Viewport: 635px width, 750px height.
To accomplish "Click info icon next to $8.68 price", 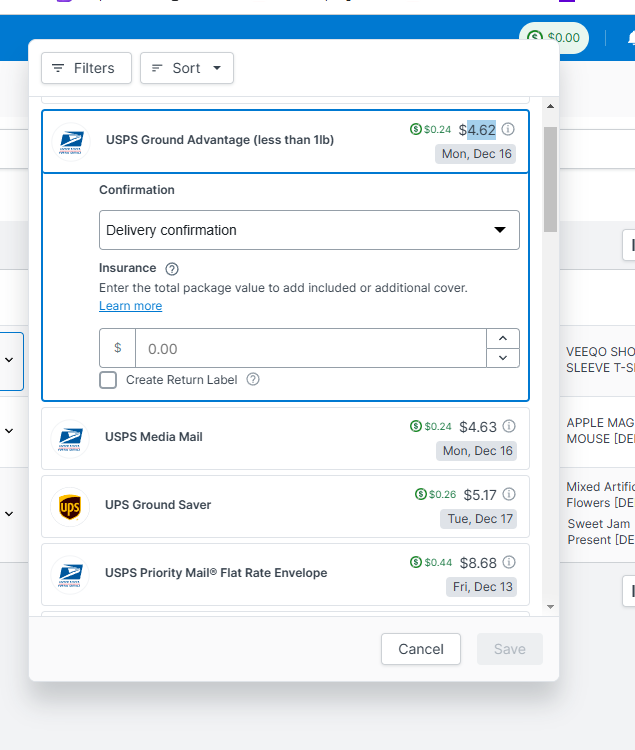I will [x=509, y=562].
